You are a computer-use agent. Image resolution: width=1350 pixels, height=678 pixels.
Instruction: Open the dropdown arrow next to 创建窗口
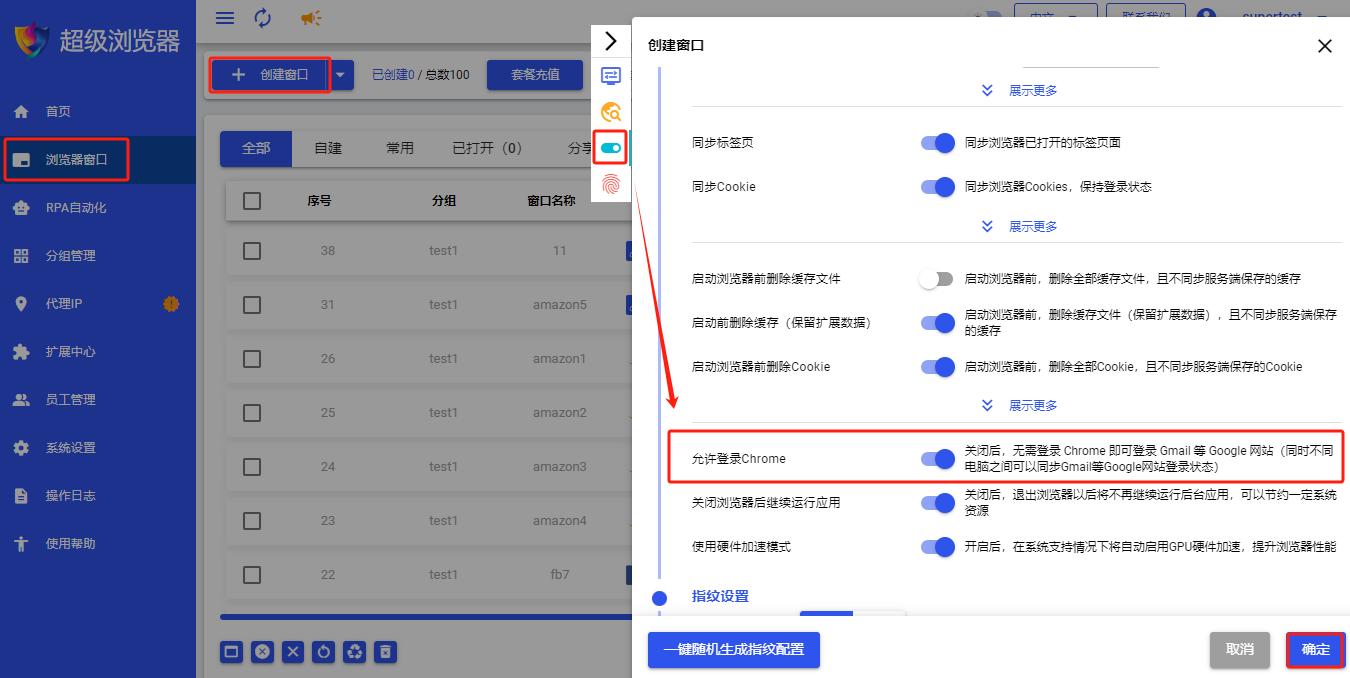(x=340, y=74)
